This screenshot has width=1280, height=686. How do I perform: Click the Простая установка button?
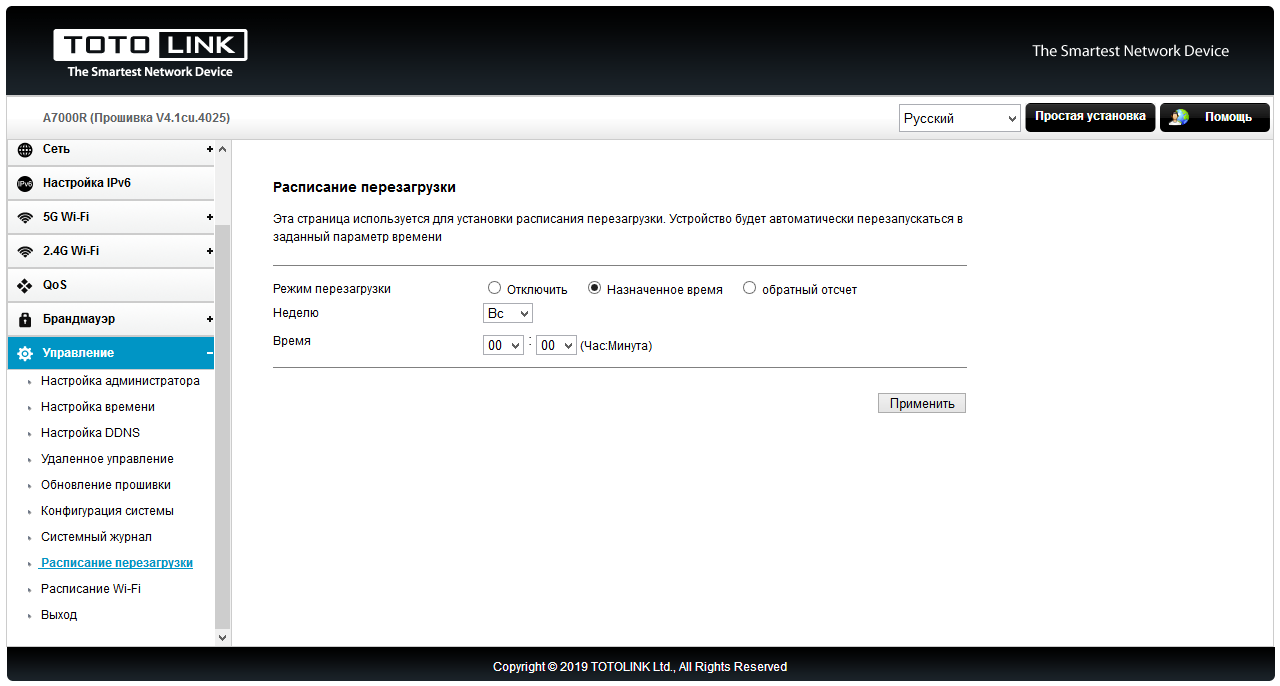click(1090, 117)
